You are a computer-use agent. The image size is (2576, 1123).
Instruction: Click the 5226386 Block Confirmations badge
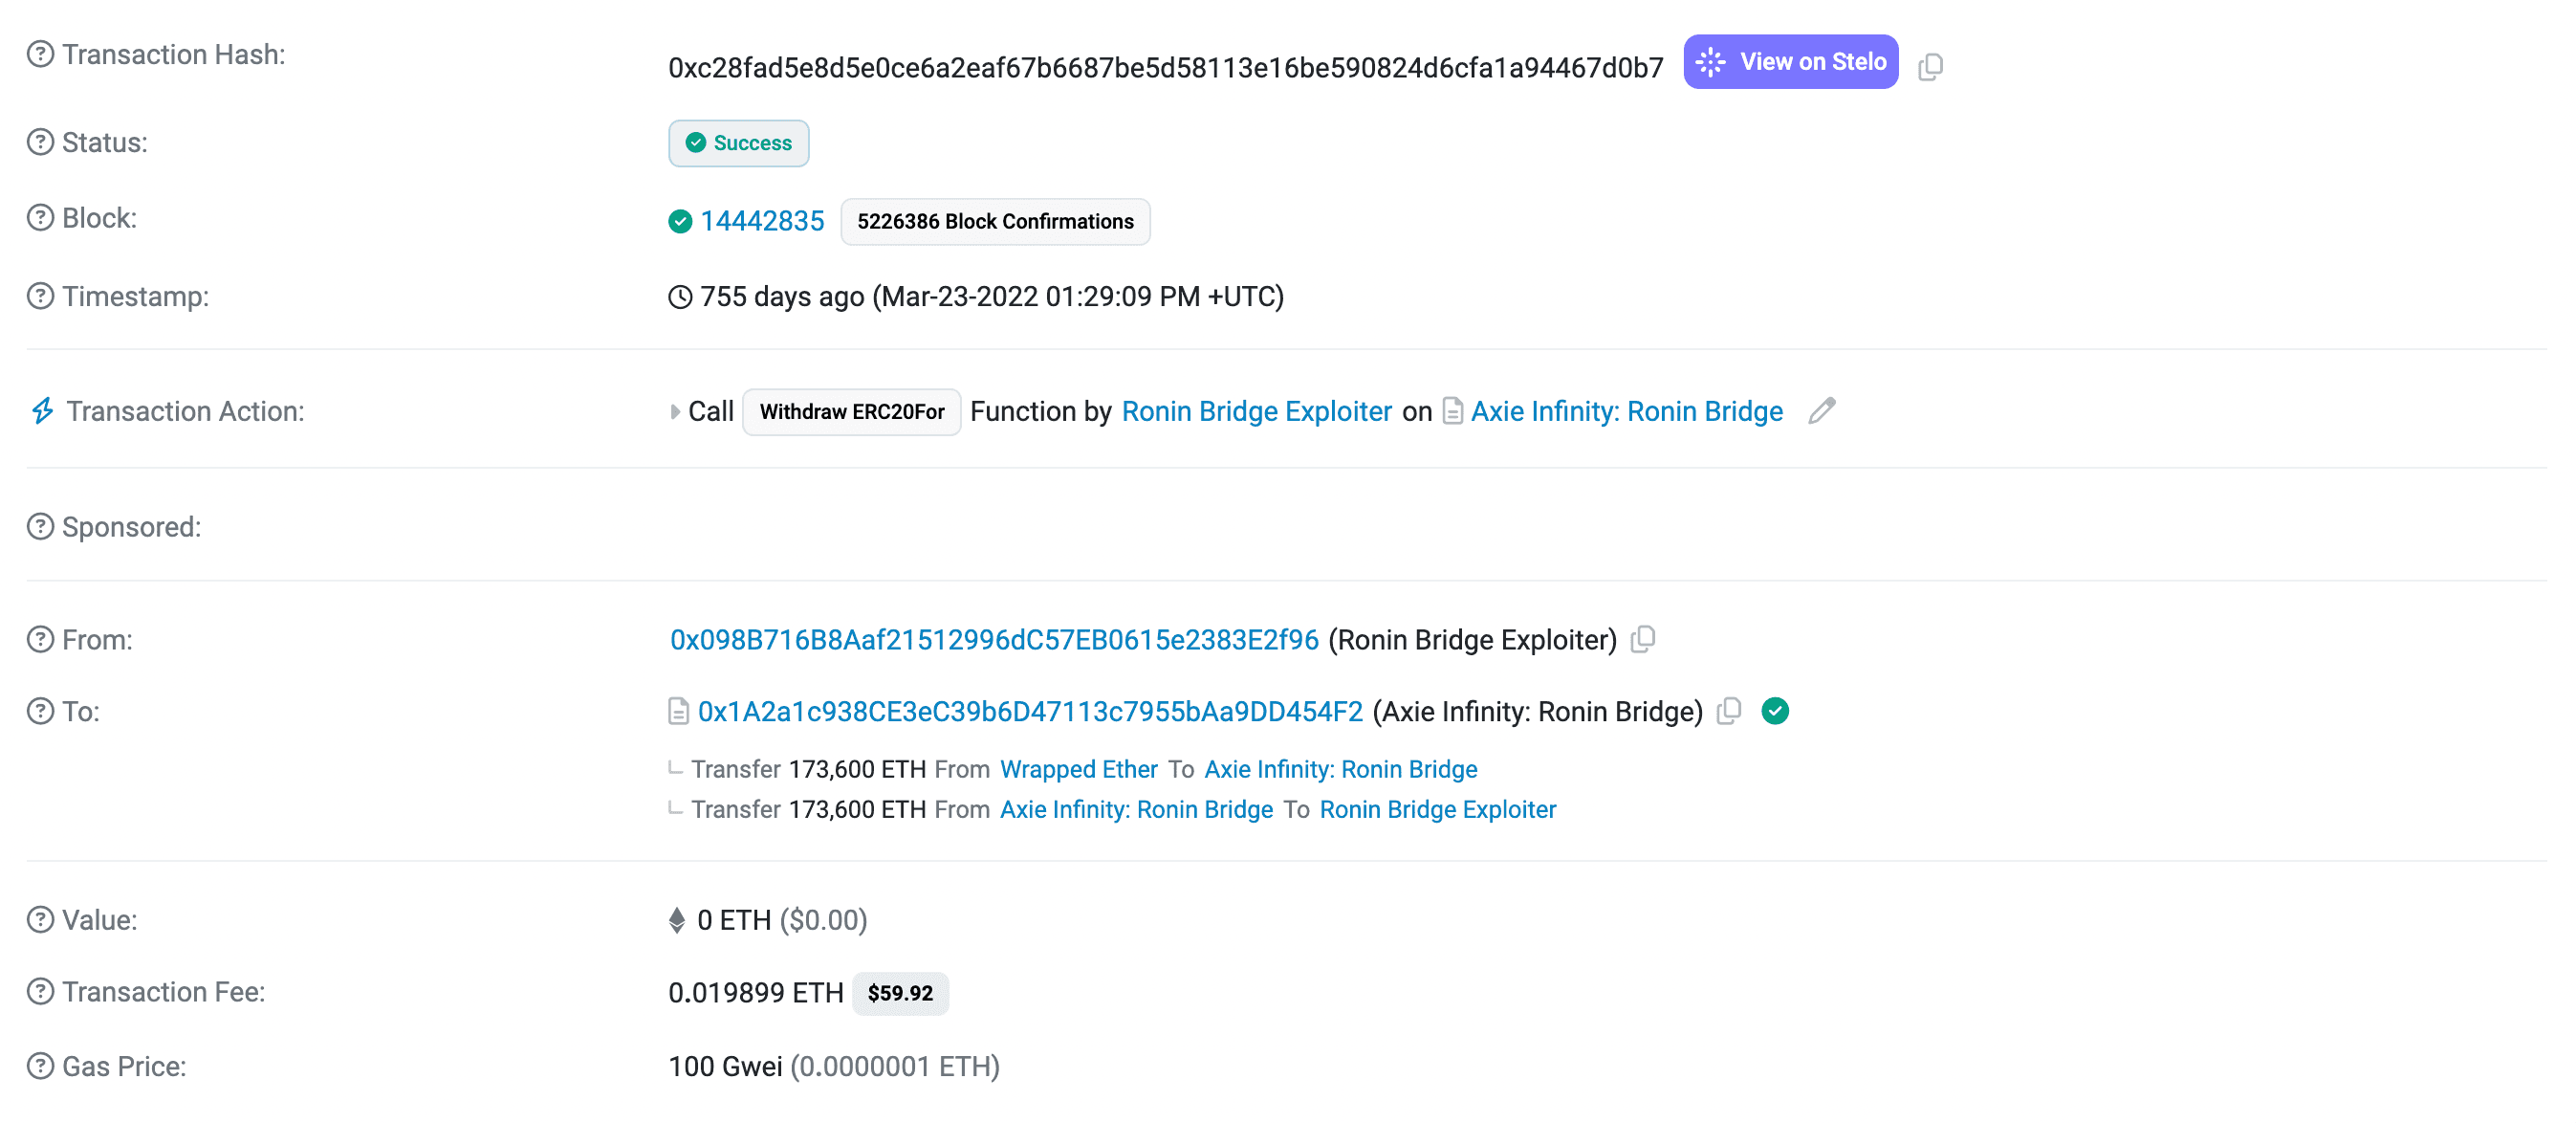click(994, 221)
